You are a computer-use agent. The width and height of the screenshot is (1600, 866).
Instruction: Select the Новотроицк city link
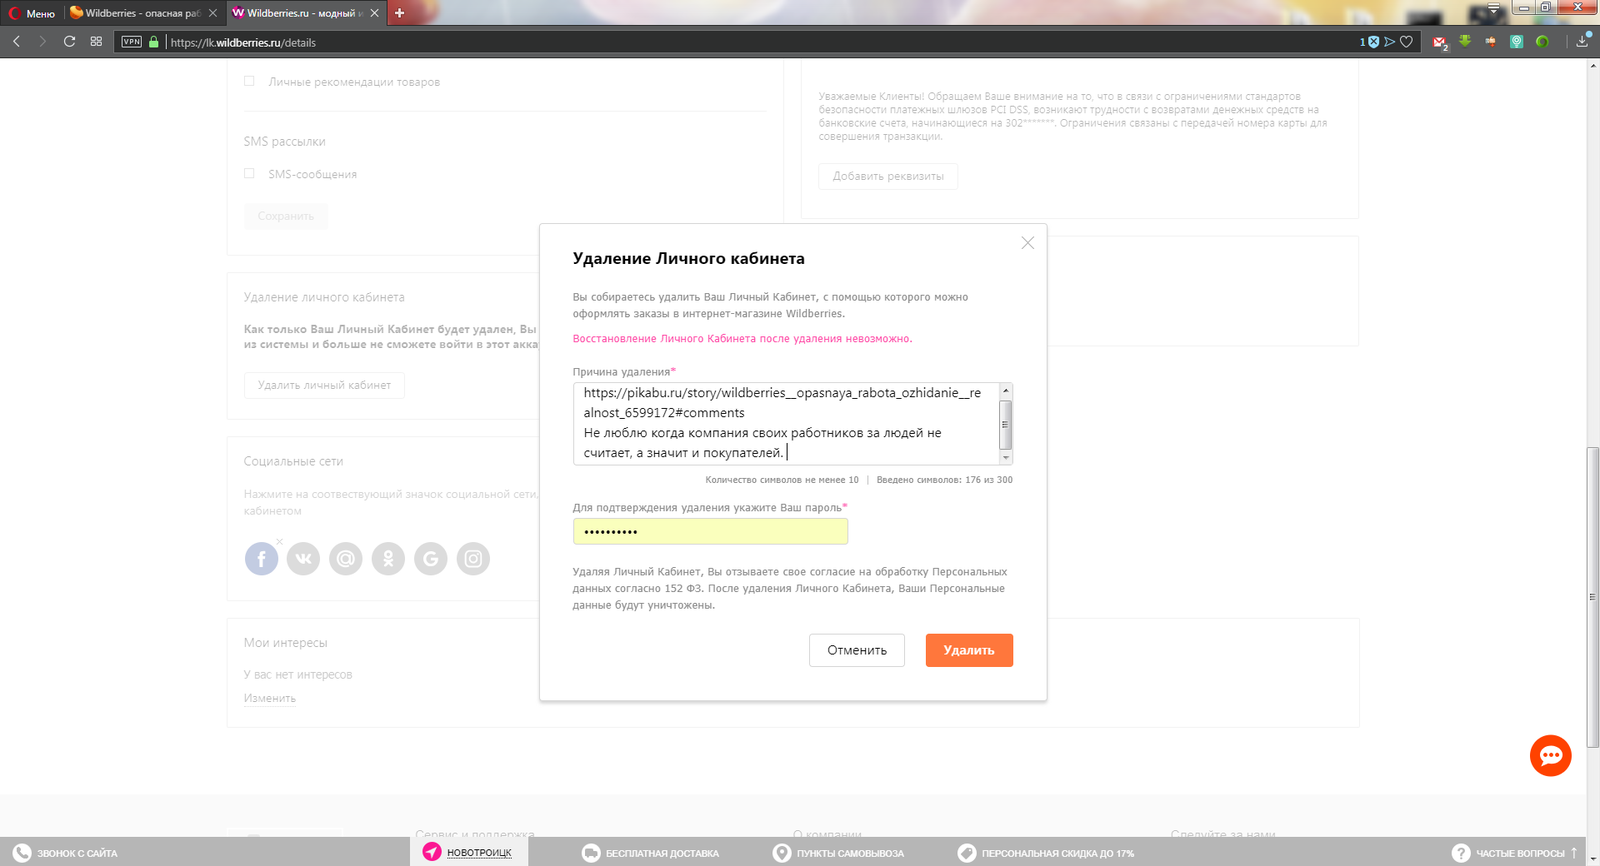(x=479, y=853)
